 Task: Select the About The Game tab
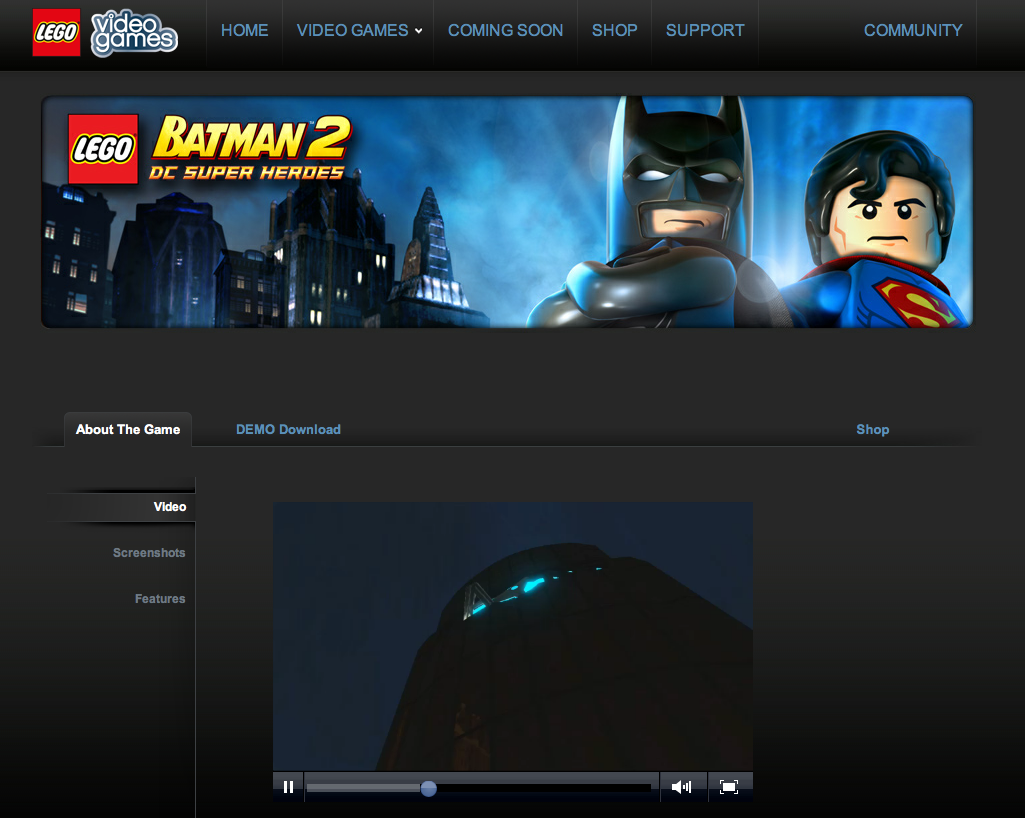coord(128,430)
